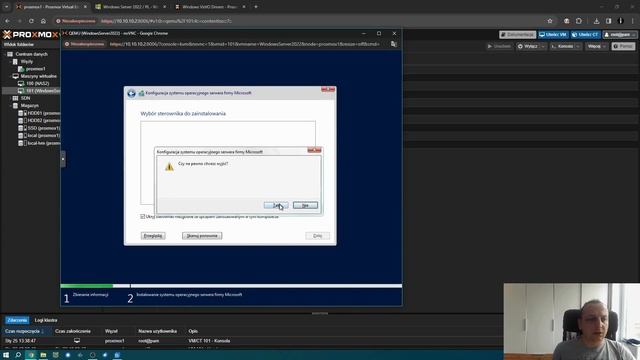The height and width of the screenshot is (360, 640).
Task: Click the local (proxmox1) storage icon
Action: (22, 136)
